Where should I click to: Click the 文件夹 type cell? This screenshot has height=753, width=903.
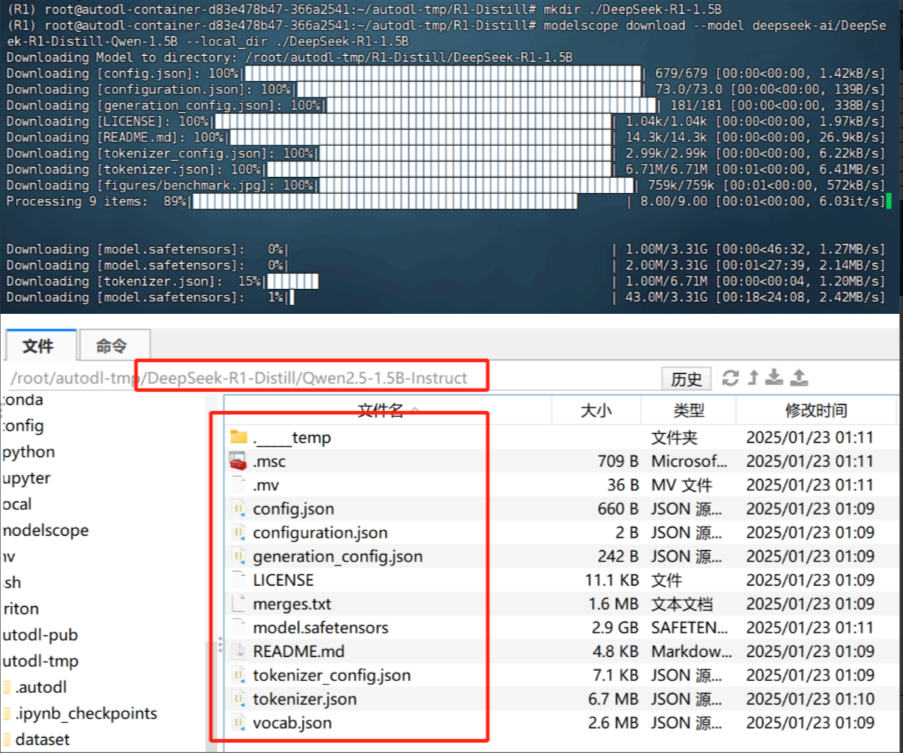(x=674, y=438)
